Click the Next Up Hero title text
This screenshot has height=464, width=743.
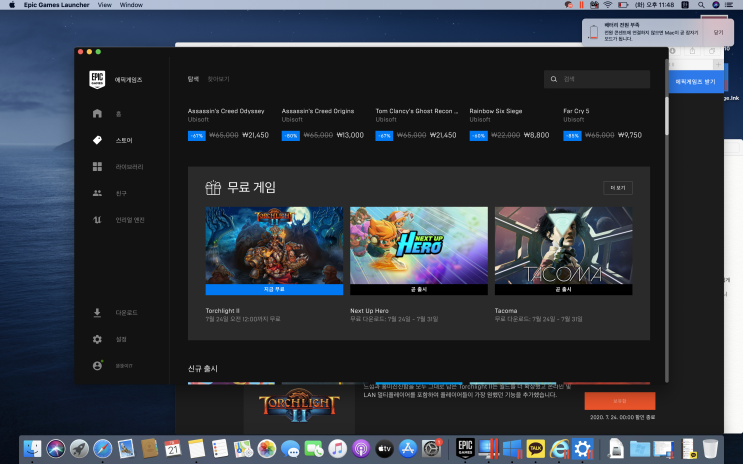coord(369,310)
